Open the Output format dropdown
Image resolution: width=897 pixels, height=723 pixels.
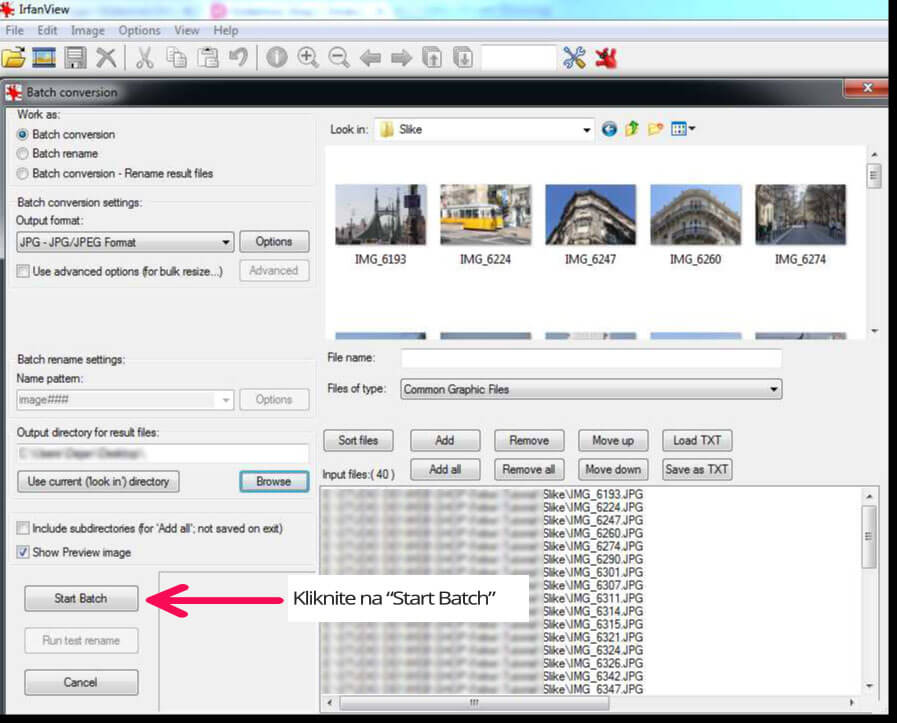pyautogui.click(x=125, y=242)
